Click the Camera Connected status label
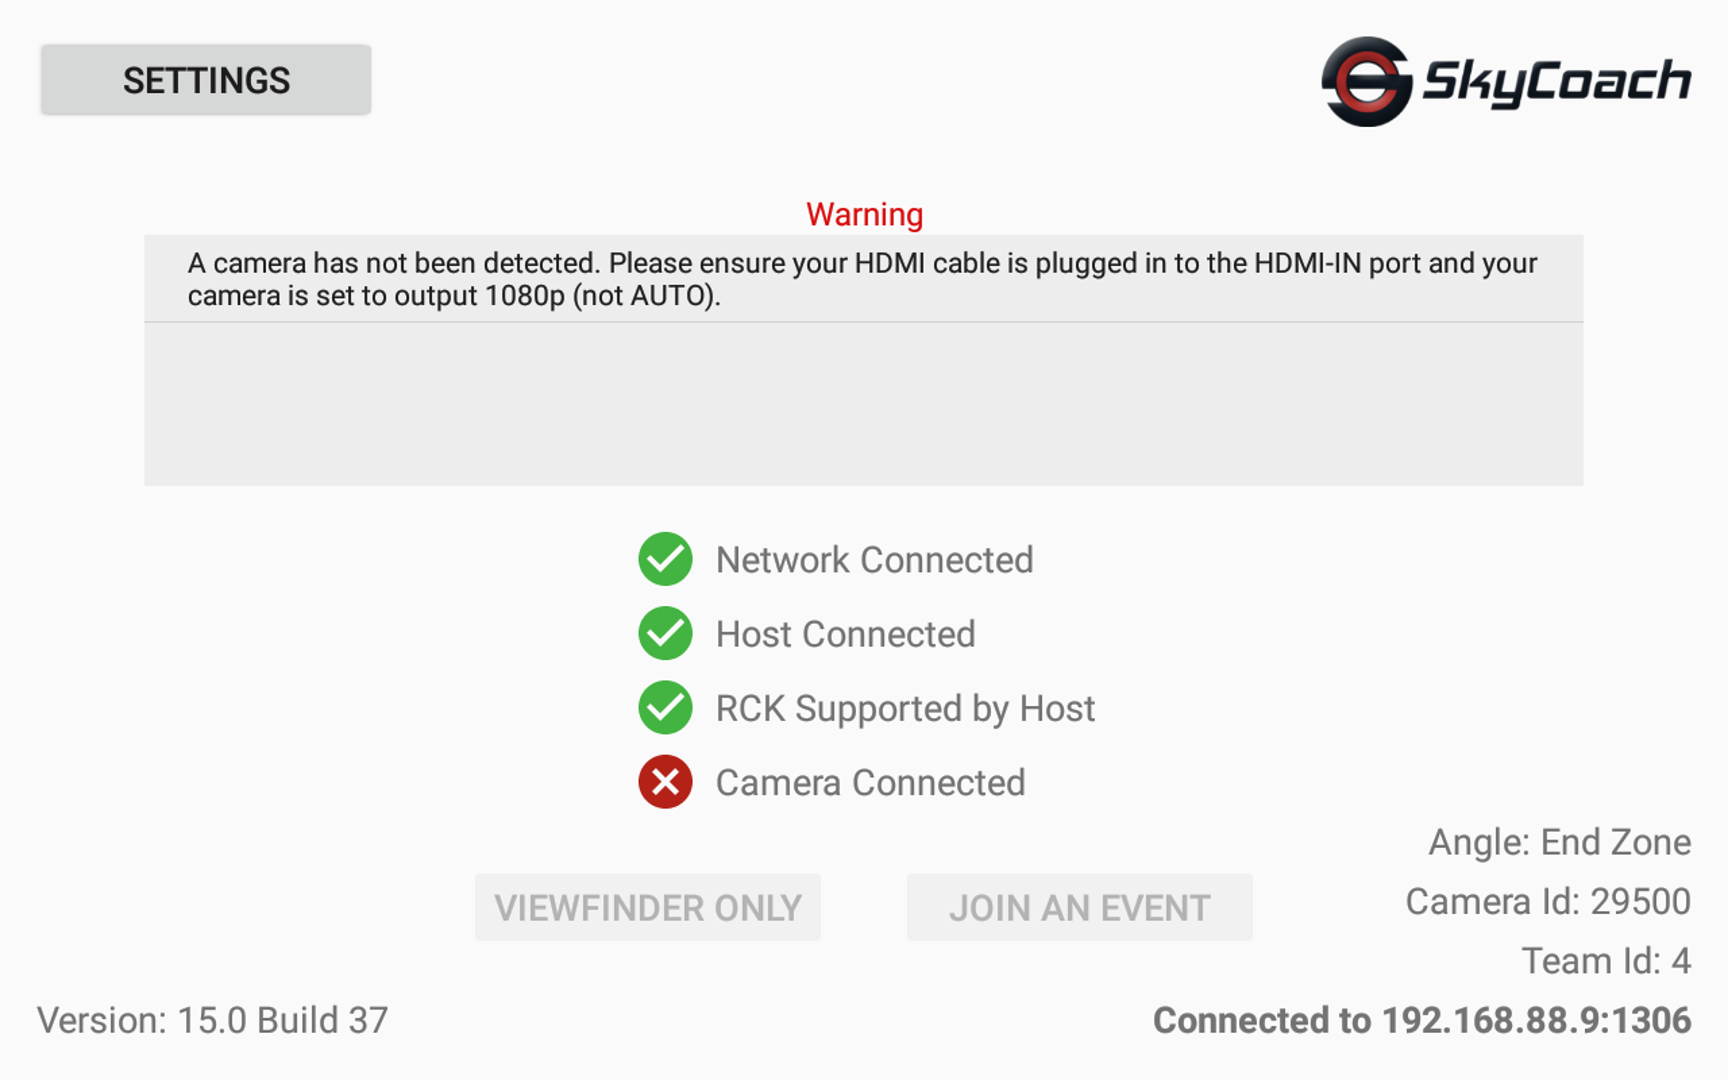 870,783
